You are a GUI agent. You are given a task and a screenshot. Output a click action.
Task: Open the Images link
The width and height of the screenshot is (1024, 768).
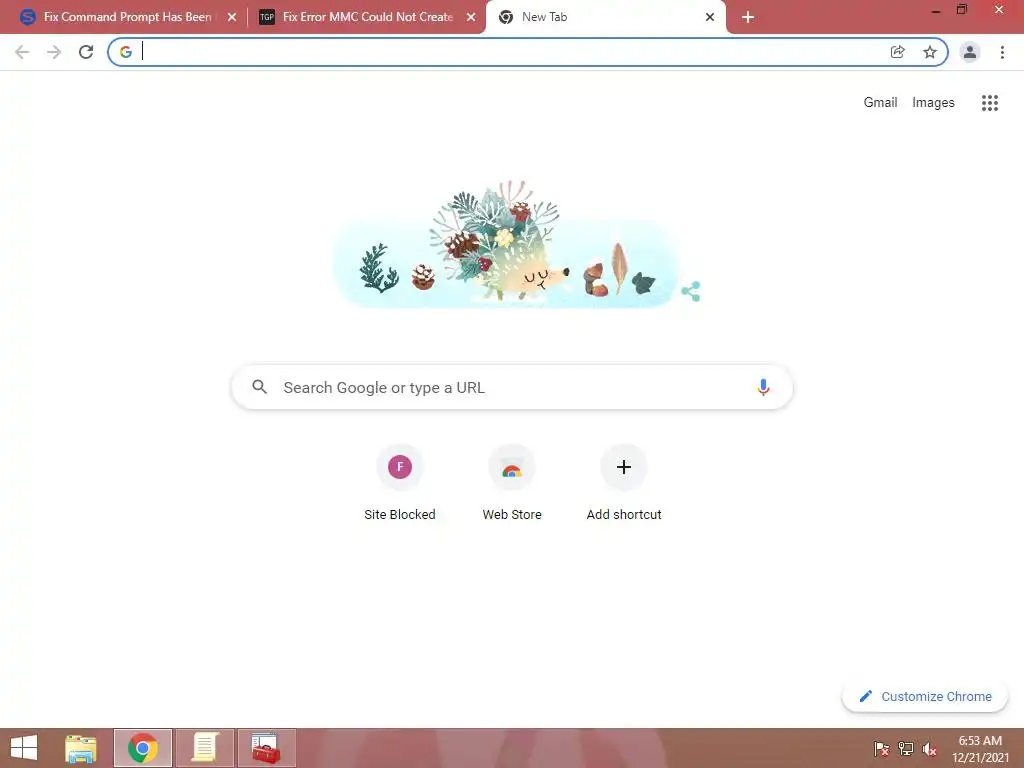[x=933, y=103]
